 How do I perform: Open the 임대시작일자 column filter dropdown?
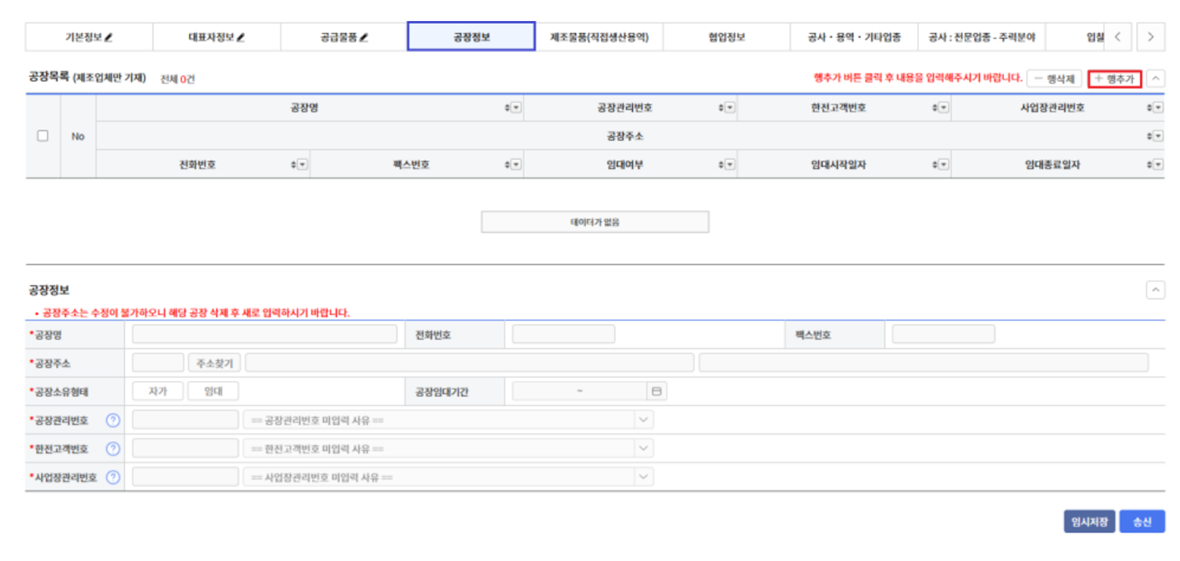[x=944, y=164]
